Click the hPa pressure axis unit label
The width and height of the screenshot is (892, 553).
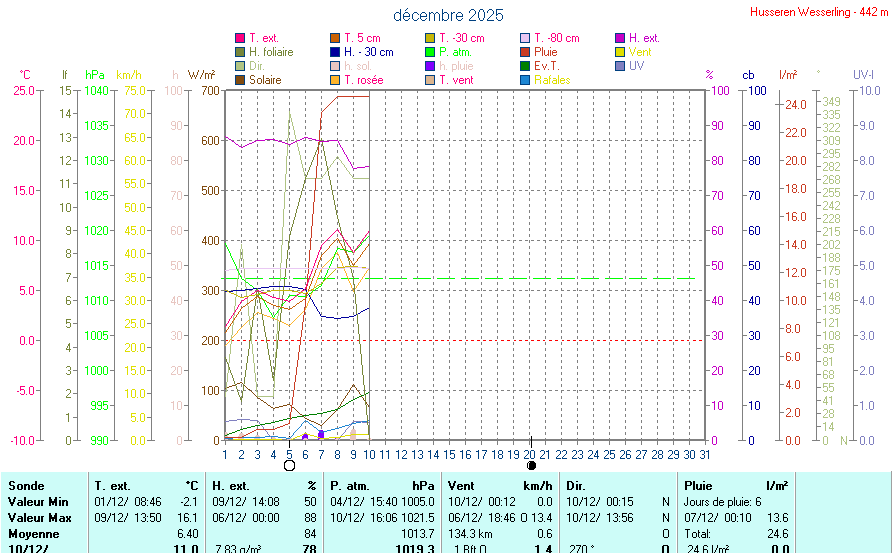[x=95, y=75]
